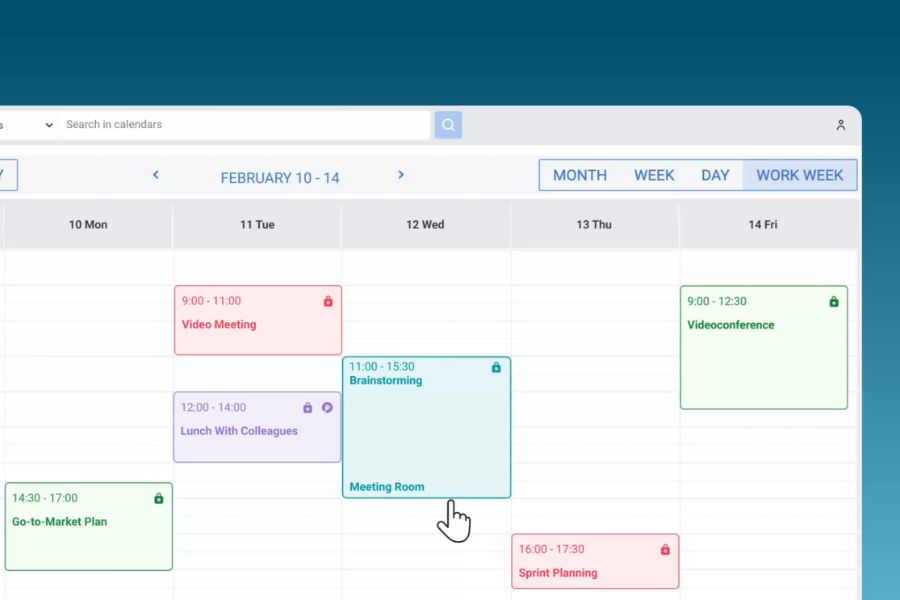The height and width of the screenshot is (600, 900).
Task: Open the Go-to-Market Plan event
Action: point(88,527)
